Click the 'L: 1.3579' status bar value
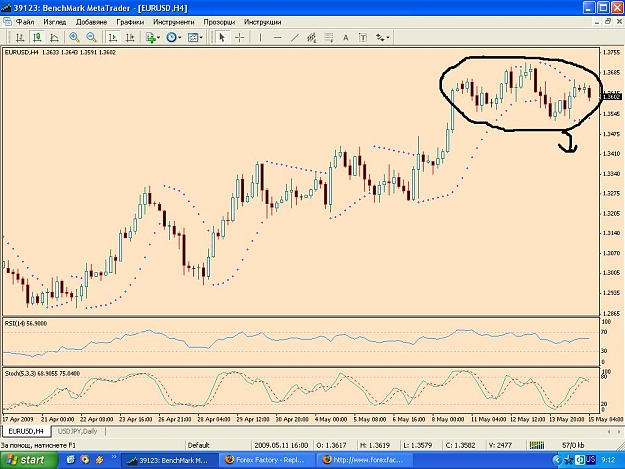625x469 pixels. (x=417, y=445)
